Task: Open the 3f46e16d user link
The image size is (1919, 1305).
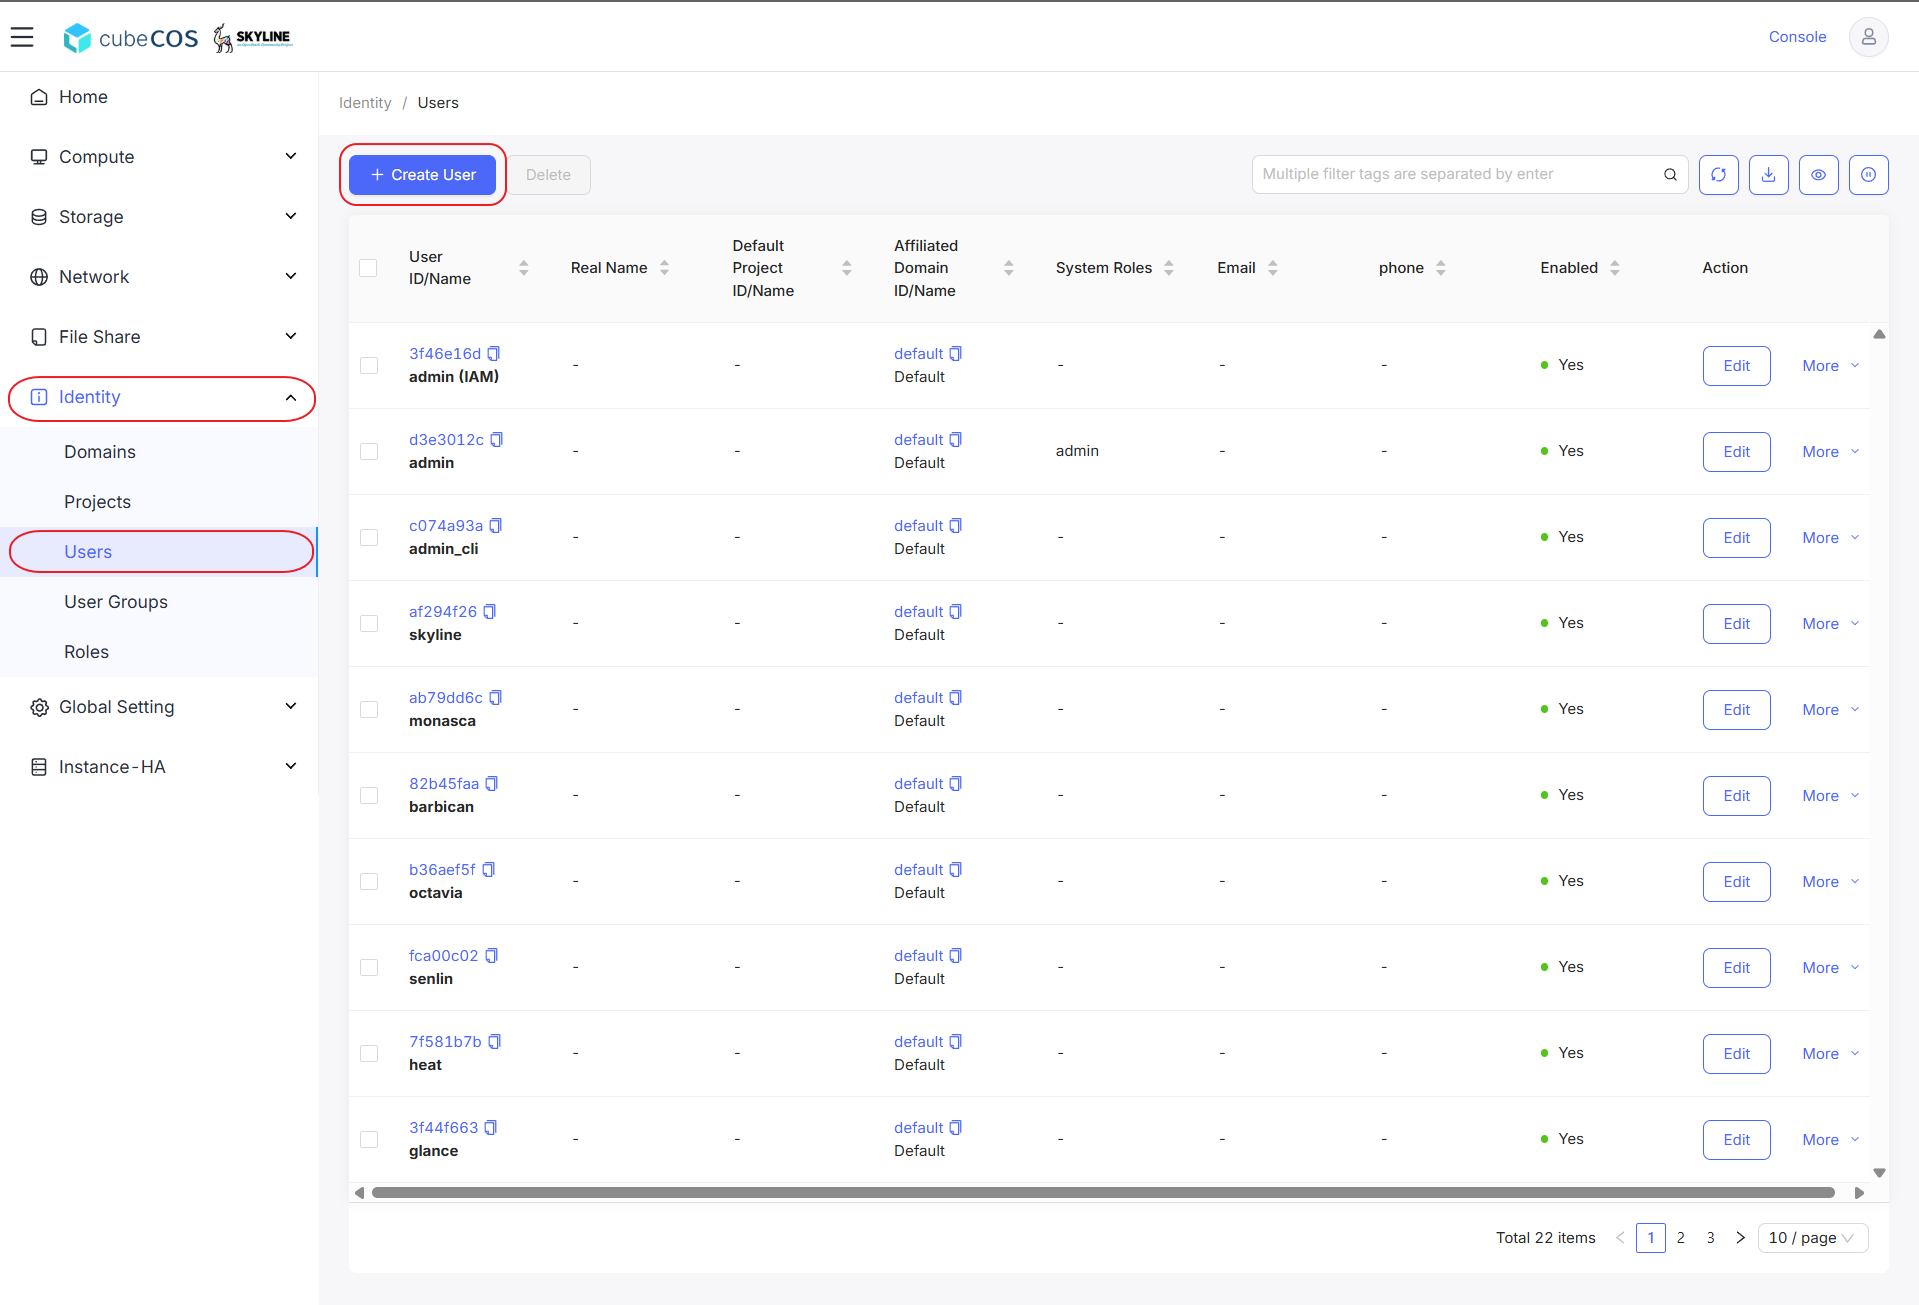Action: pyautogui.click(x=445, y=354)
